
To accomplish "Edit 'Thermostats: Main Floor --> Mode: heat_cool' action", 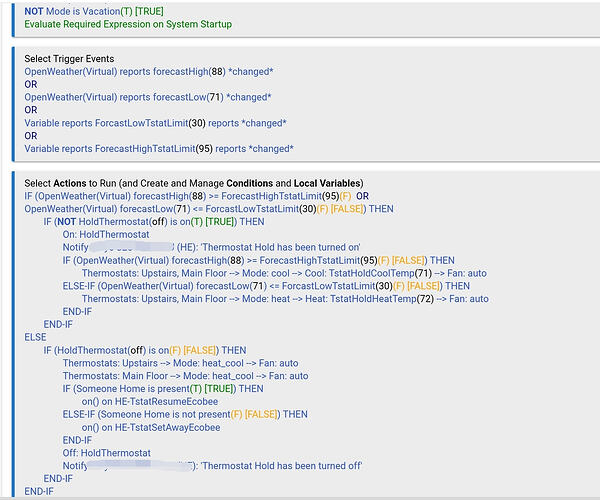I will 185,376.
